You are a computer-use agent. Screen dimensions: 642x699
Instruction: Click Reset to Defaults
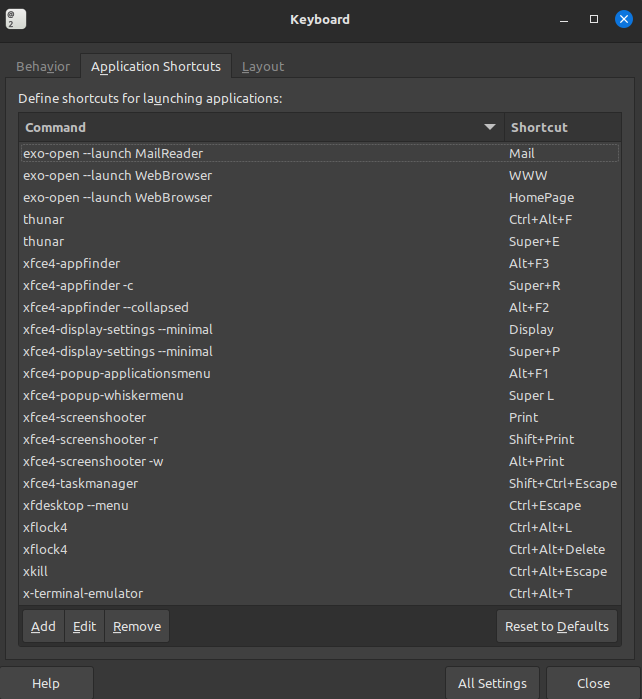coord(556,626)
